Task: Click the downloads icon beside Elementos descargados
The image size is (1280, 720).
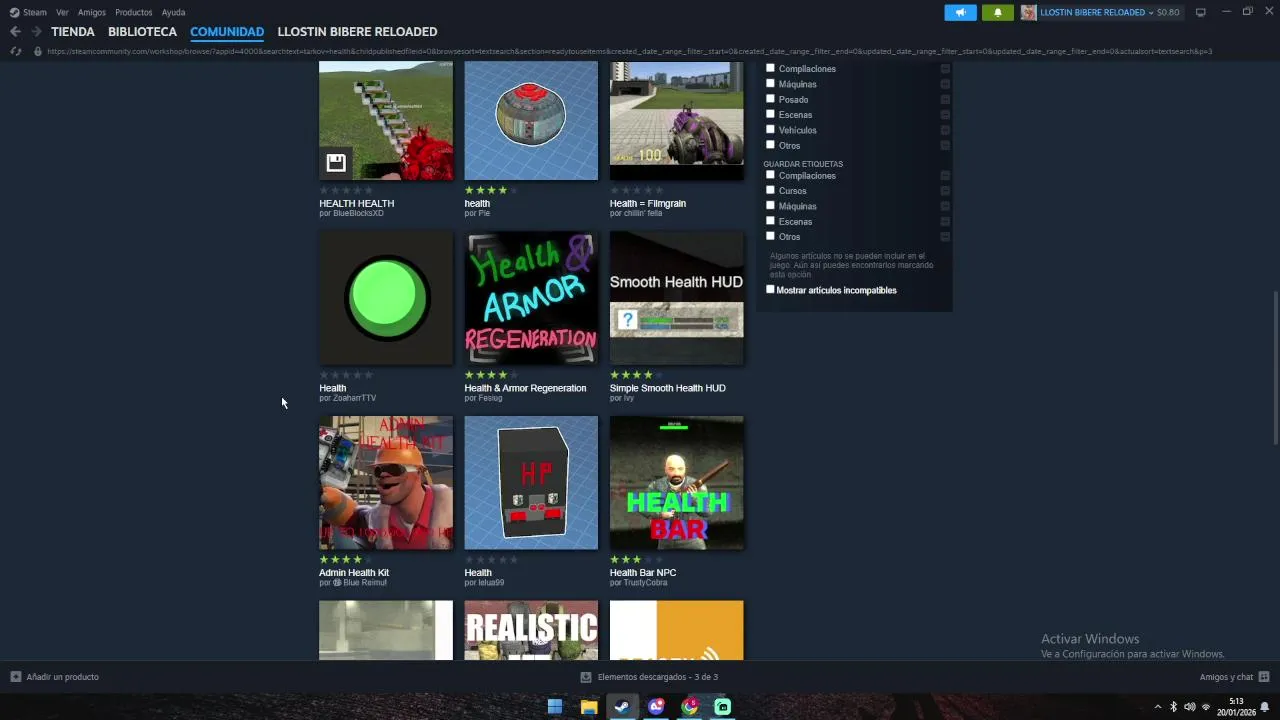Action: (x=586, y=677)
